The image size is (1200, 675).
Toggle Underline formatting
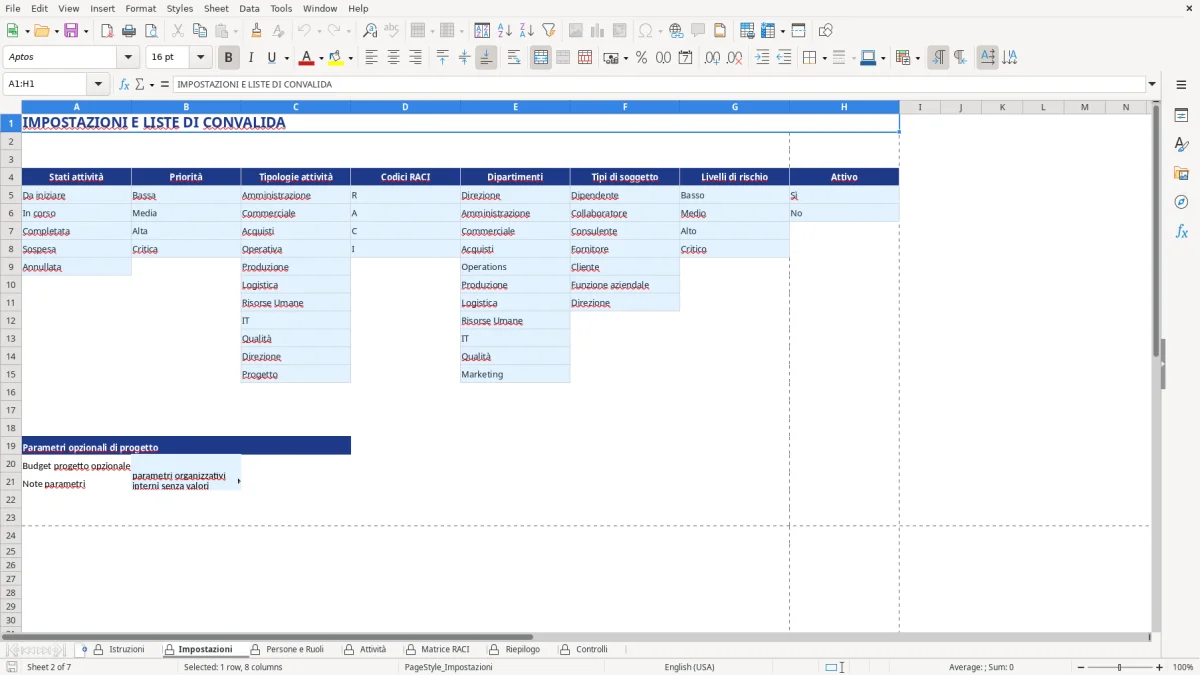point(271,58)
